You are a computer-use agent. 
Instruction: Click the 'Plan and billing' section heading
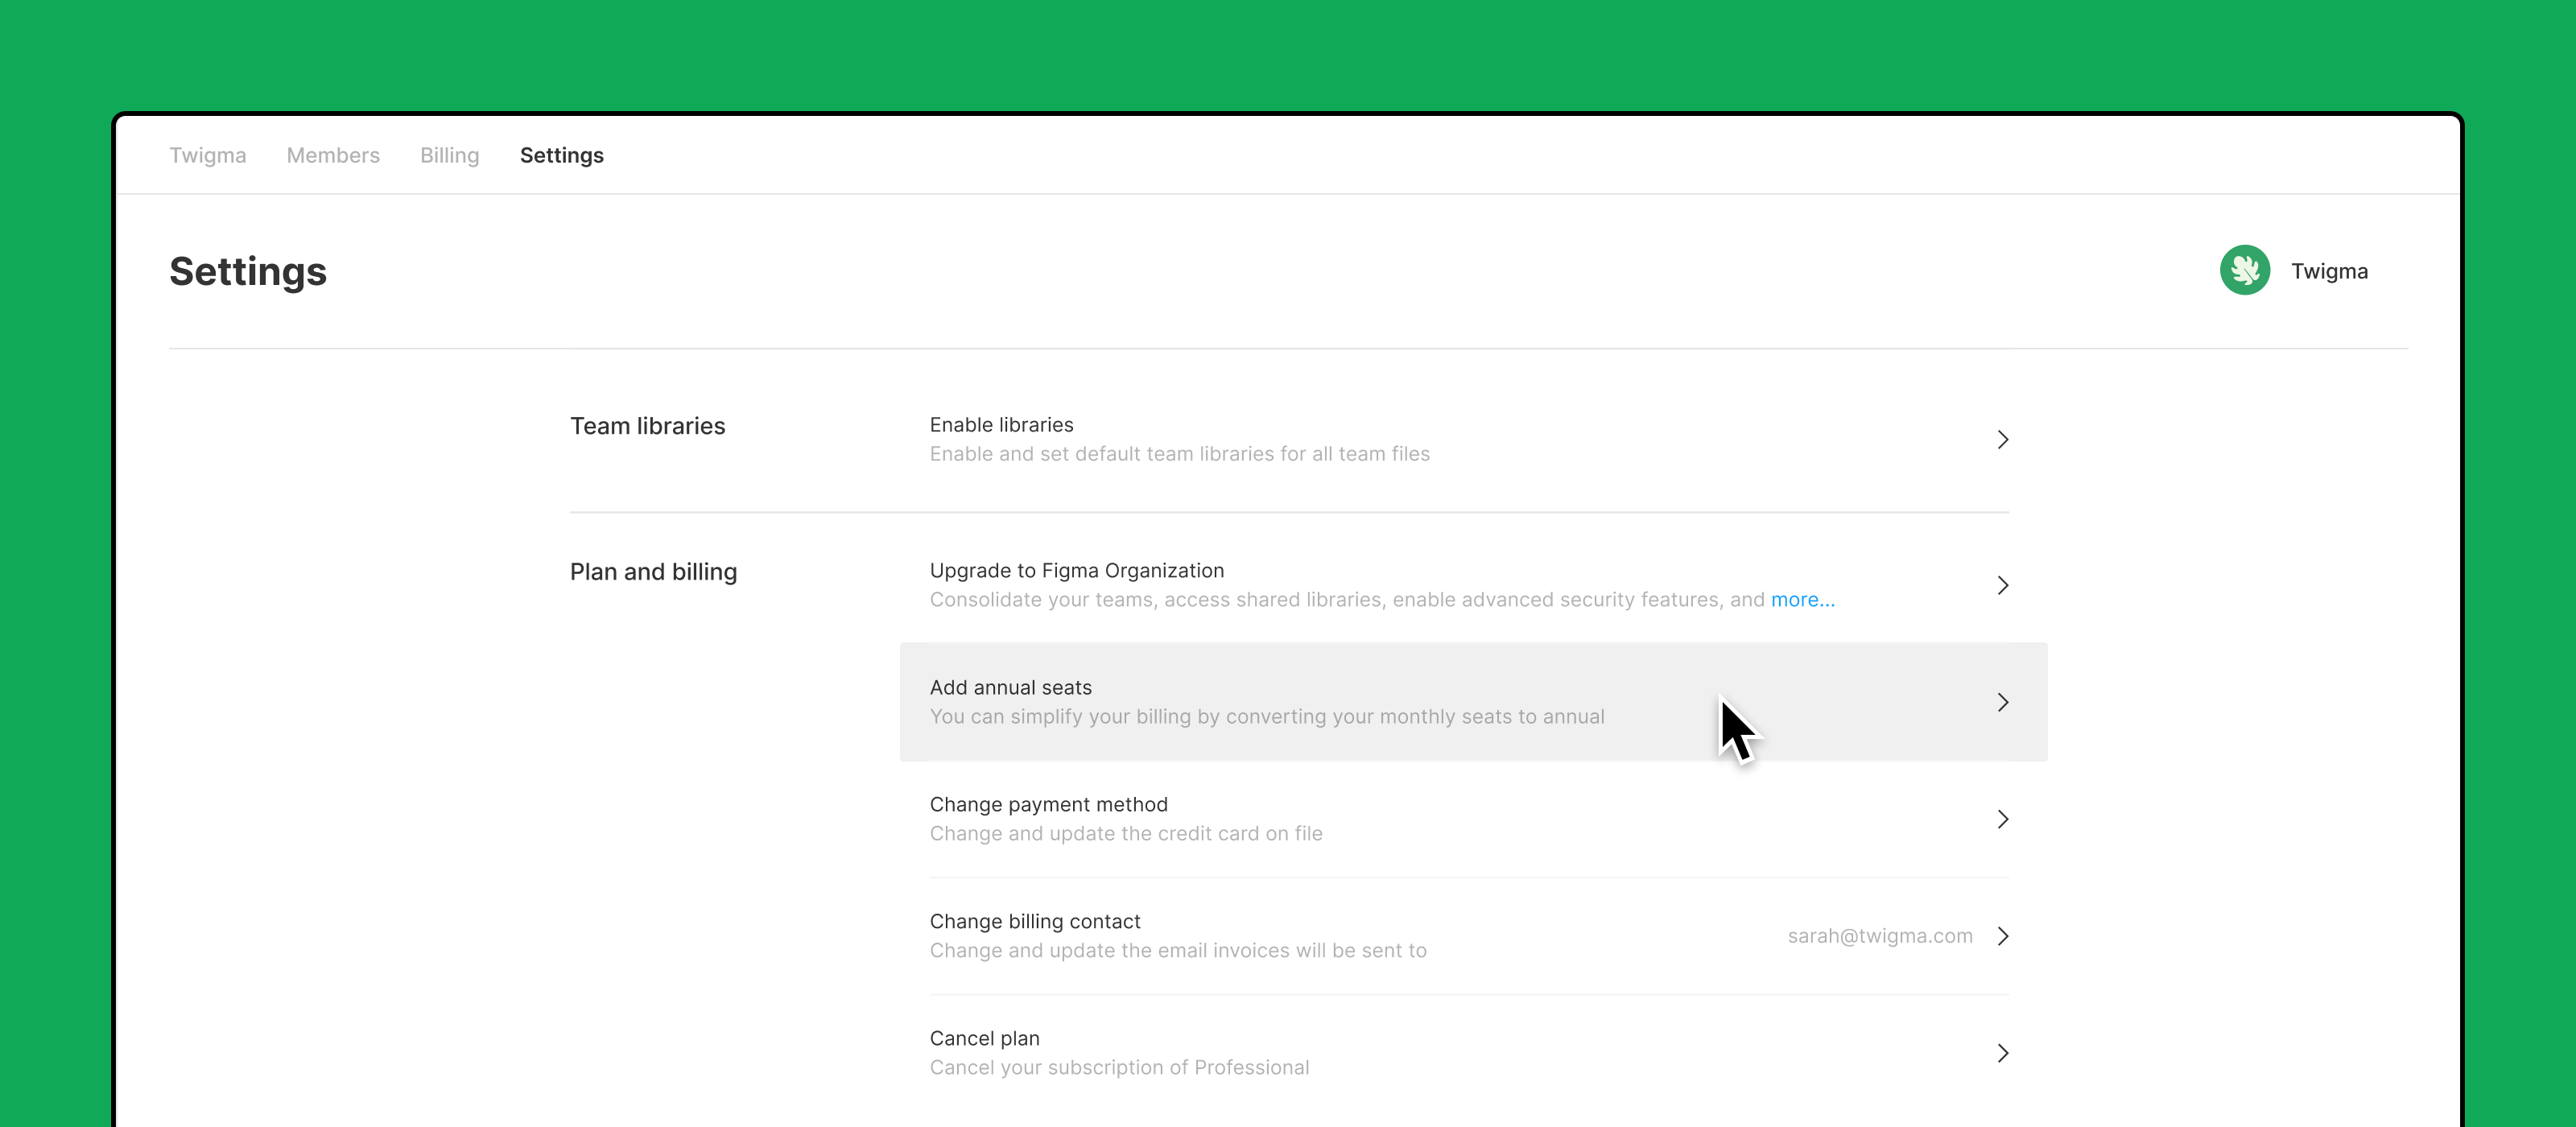pyautogui.click(x=653, y=572)
